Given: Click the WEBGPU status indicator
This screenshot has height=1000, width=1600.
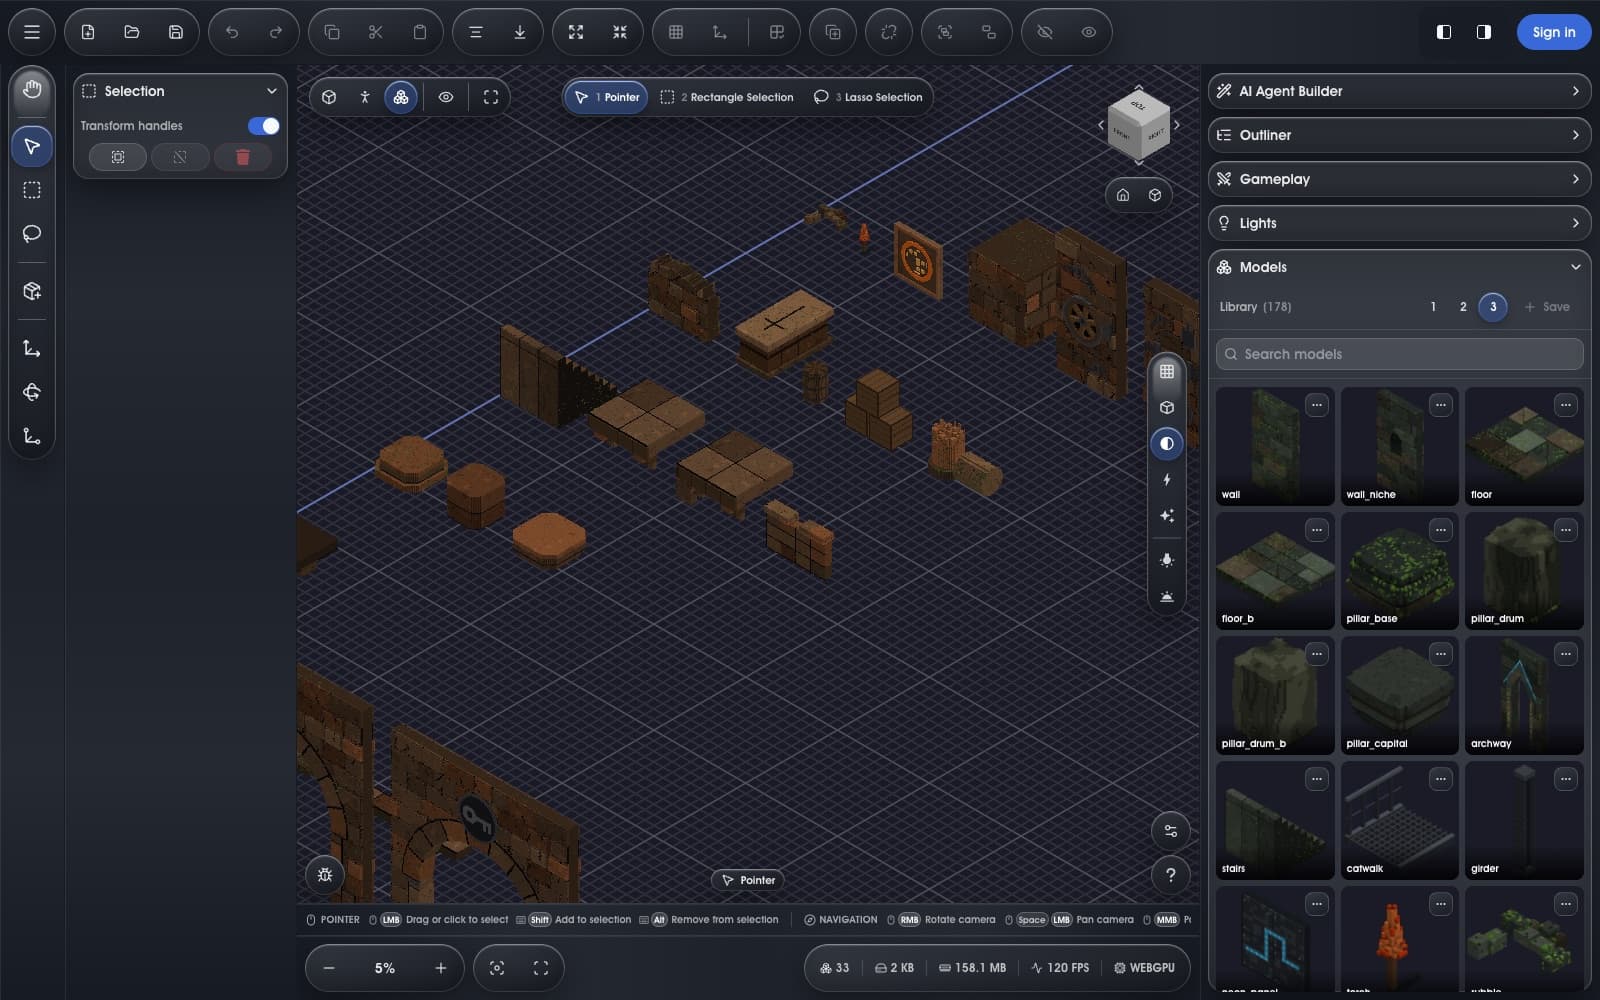Looking at the screenshot, I should (x=1144, y=968).
